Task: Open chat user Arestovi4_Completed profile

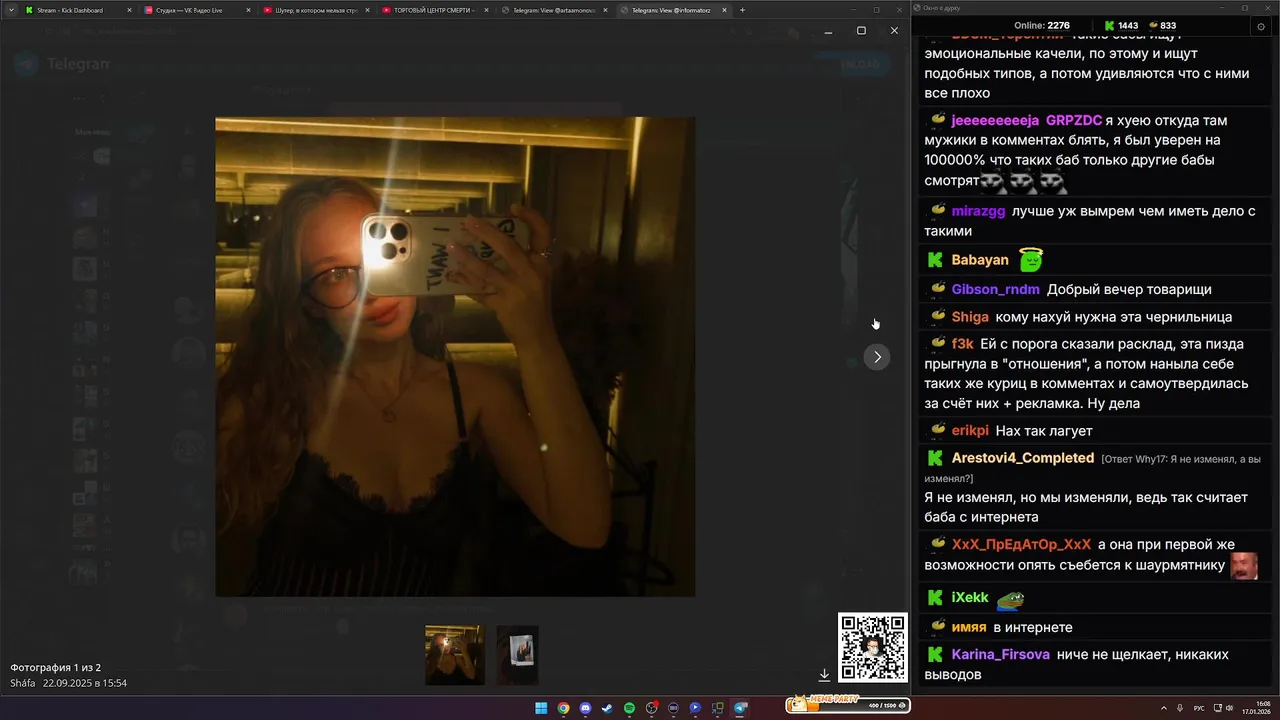Action: tap(1023, 458)
